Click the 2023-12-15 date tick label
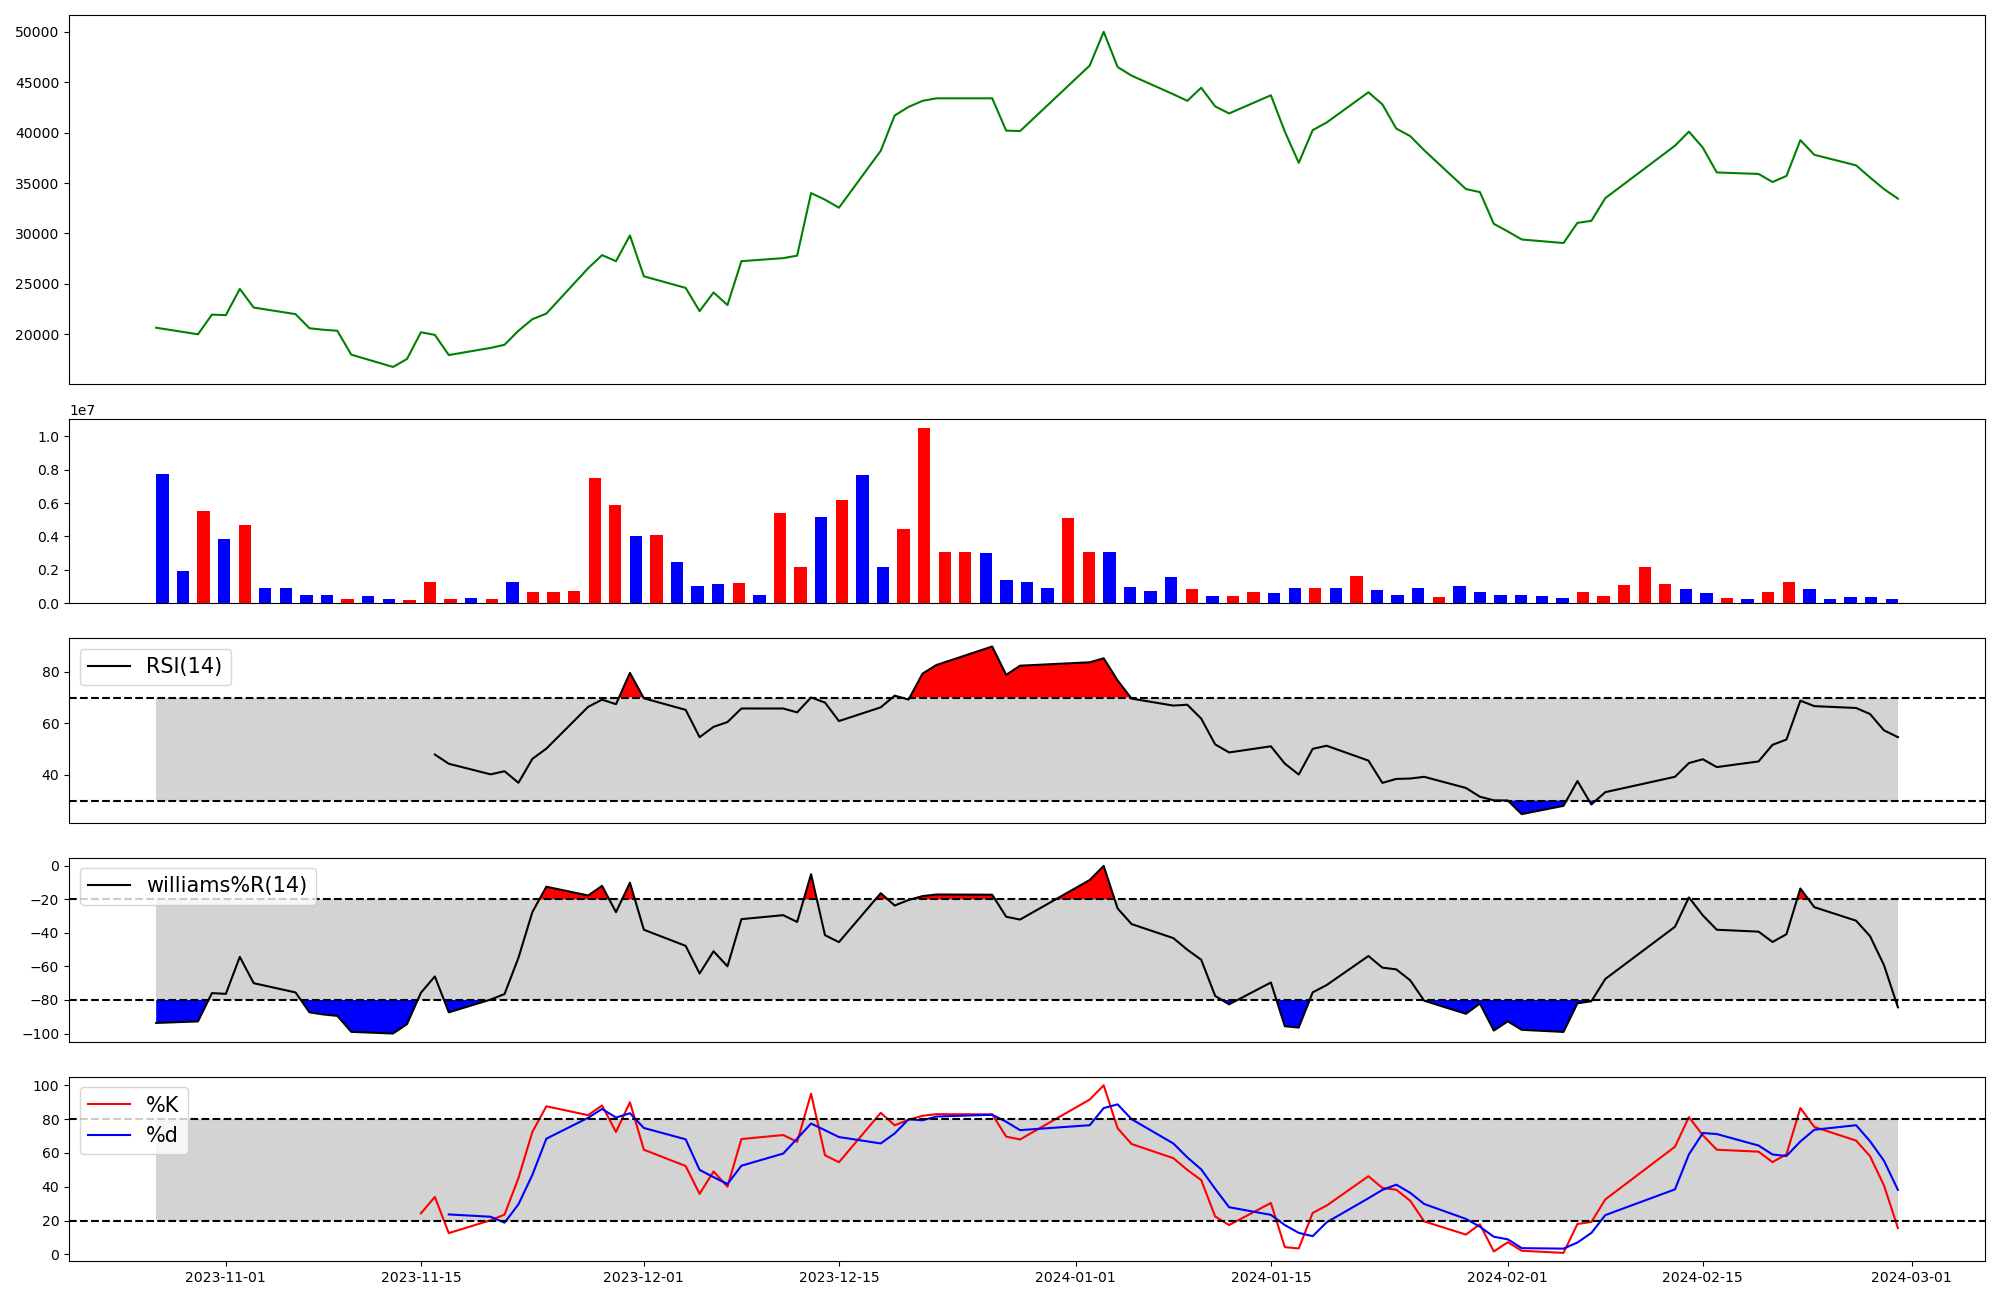Viewport: 2000px width, 1300px height. click(x=838, y=1277)
